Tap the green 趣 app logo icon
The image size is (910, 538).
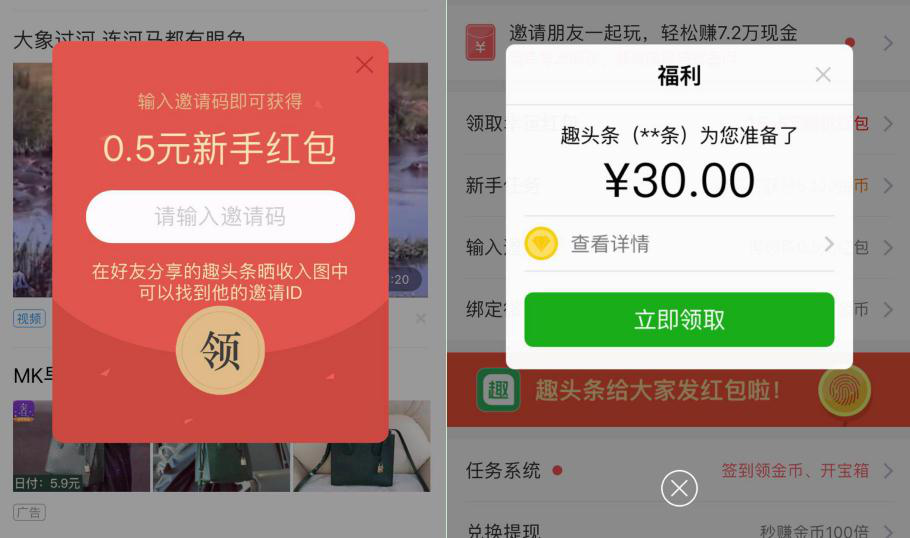pos(498,390)
